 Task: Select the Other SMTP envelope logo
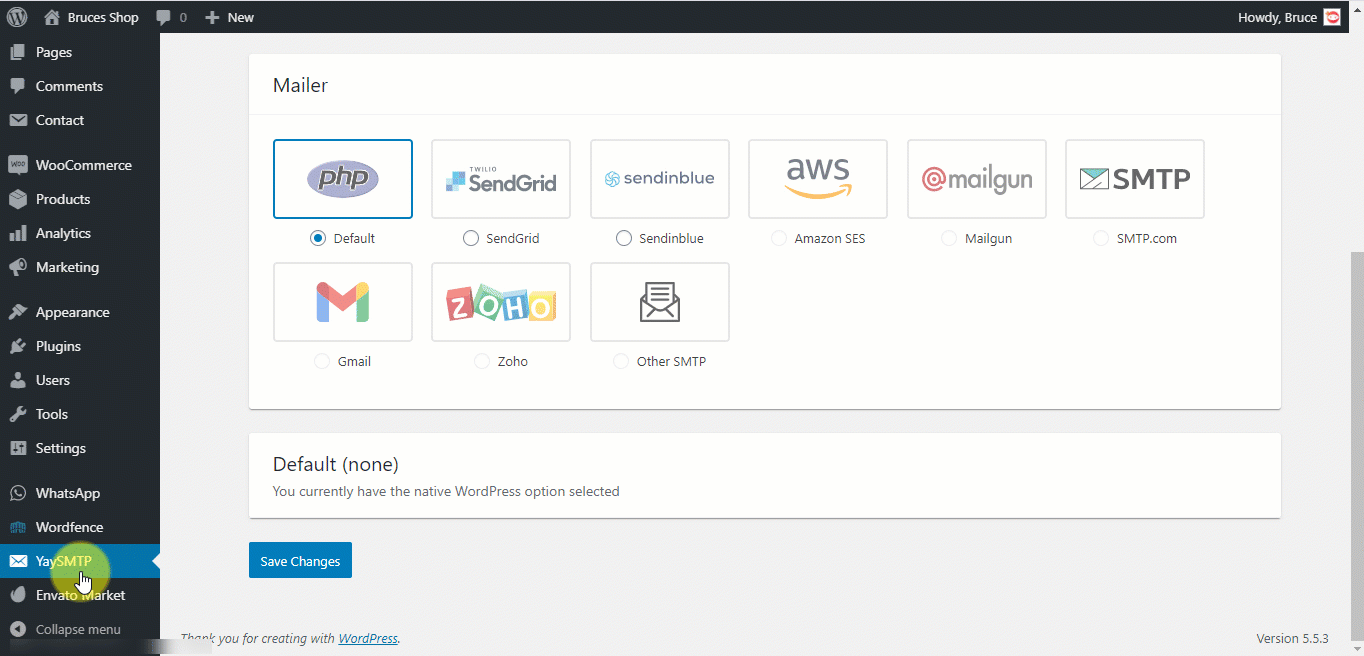click(660, 302)
